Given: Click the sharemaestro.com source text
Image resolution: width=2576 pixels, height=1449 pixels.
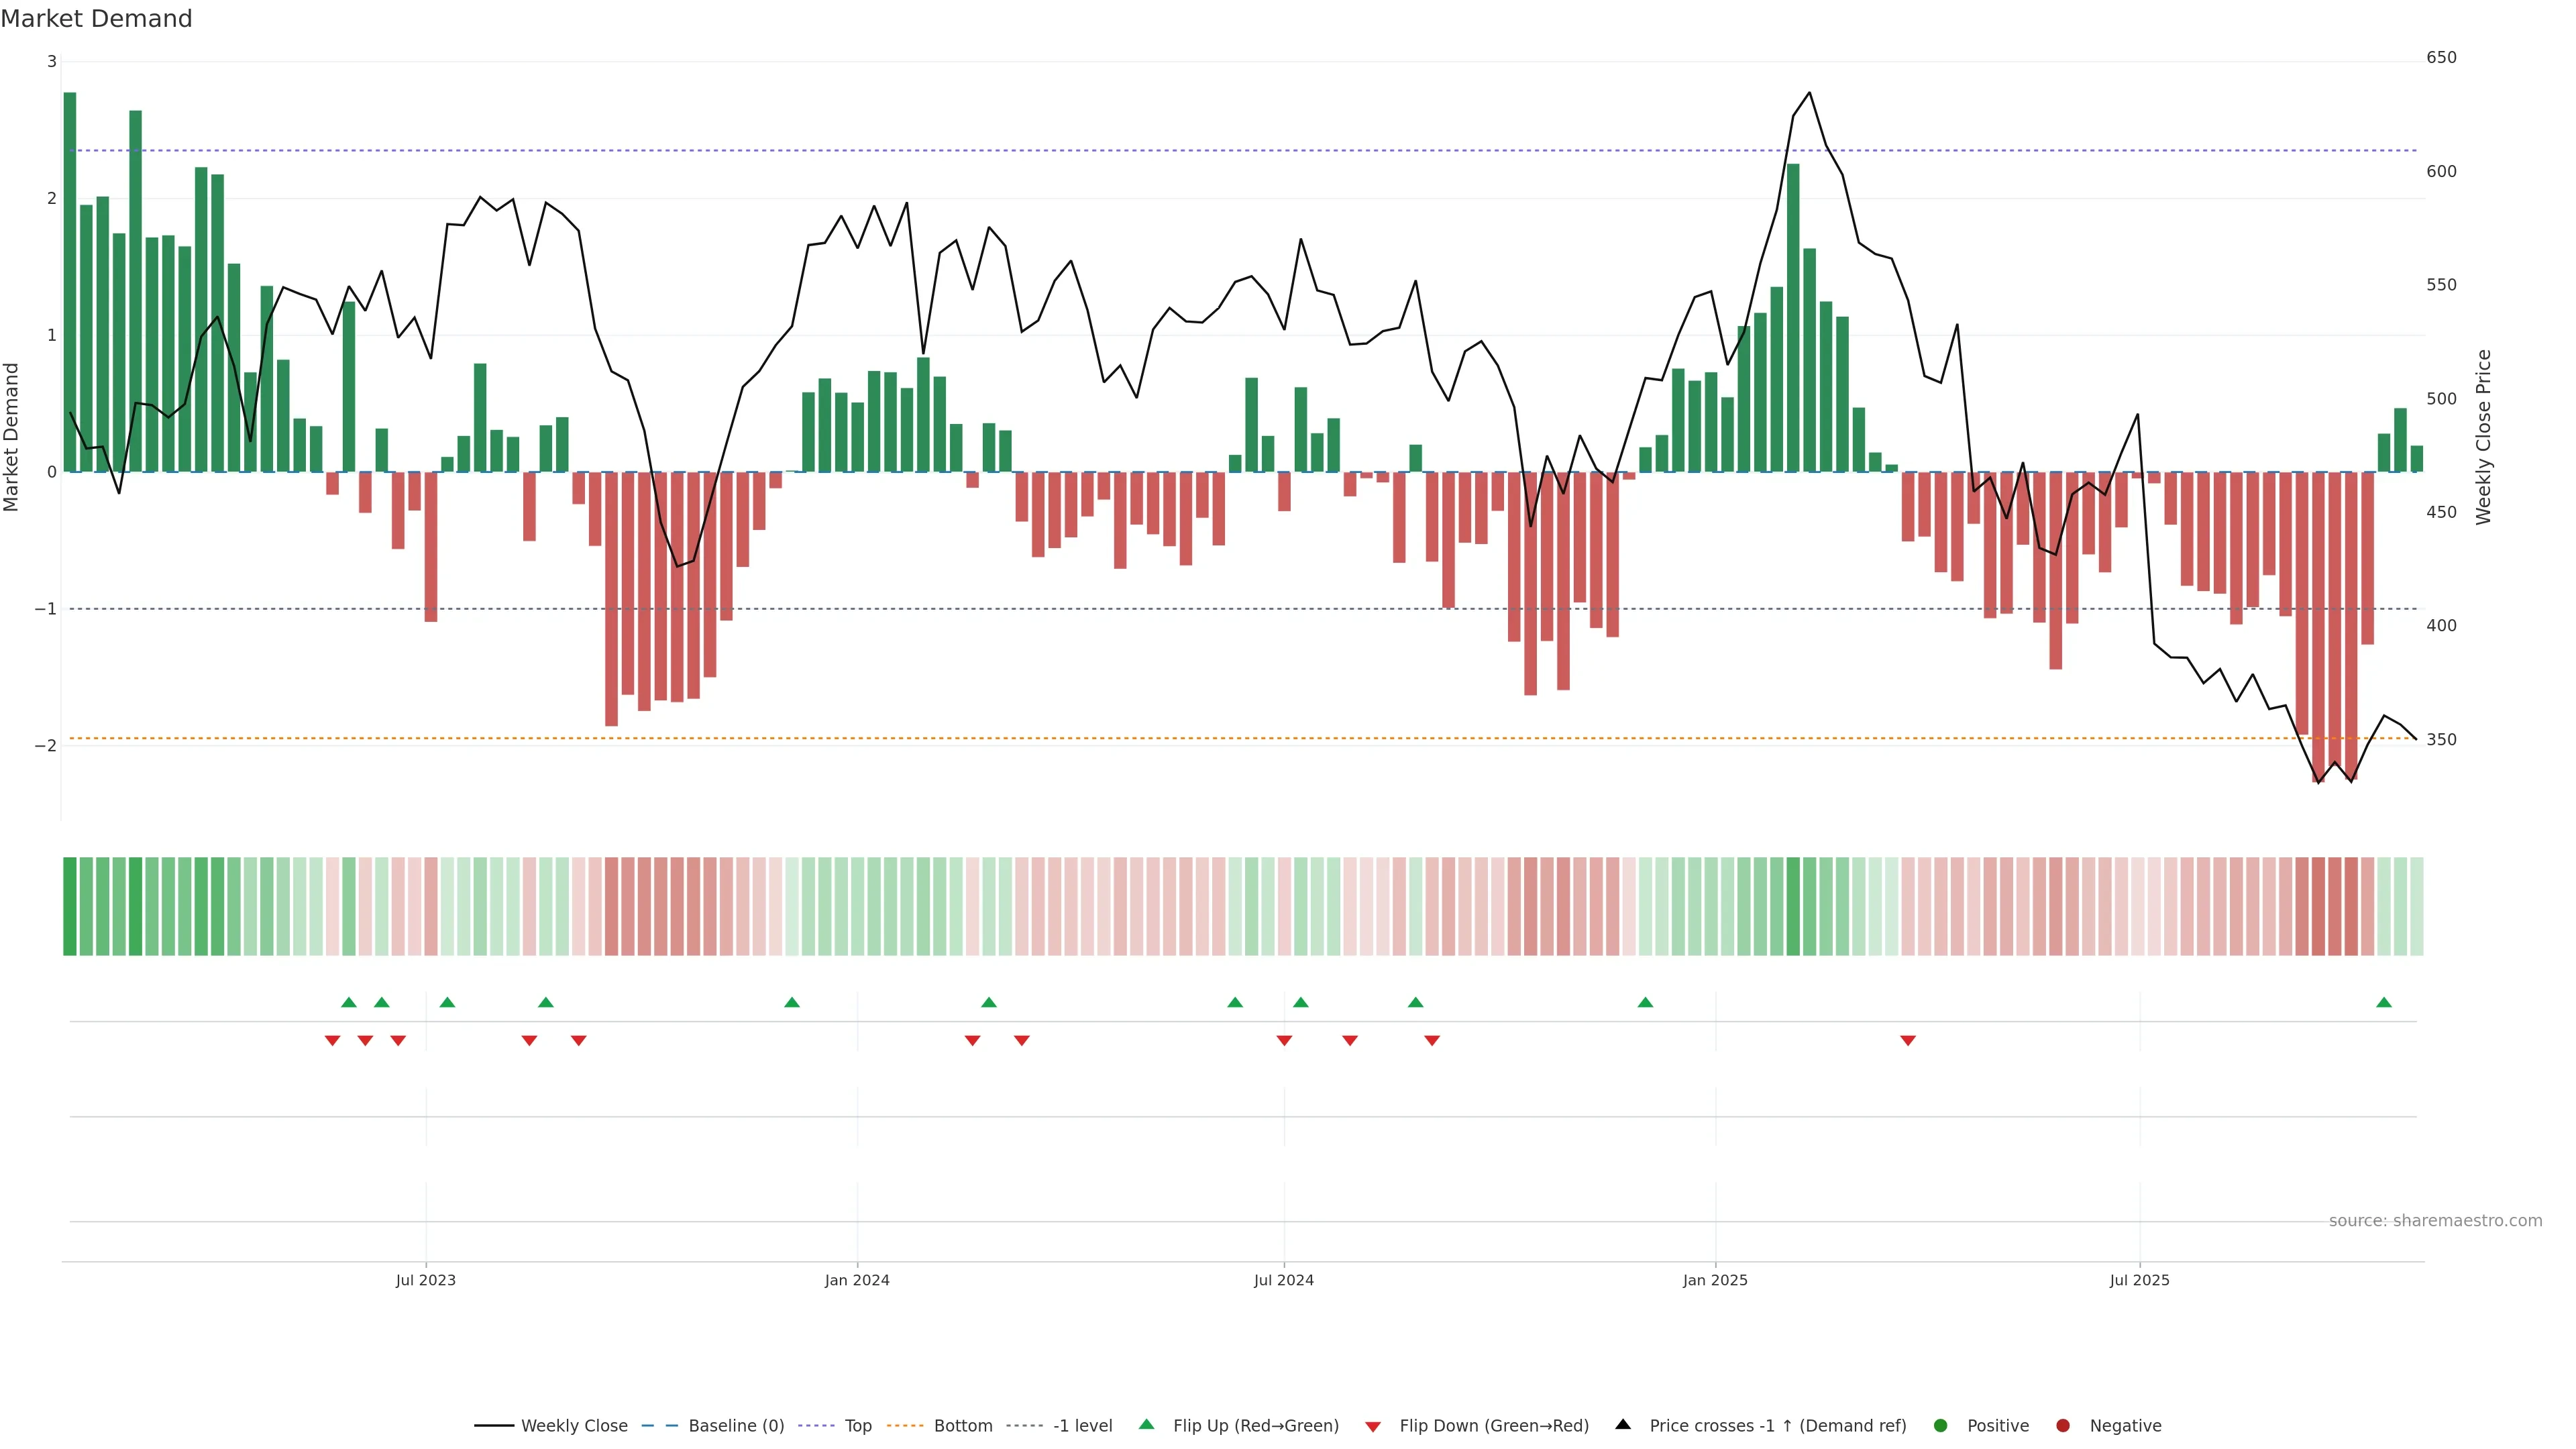Looking at the screenshot, I should (2435, 1220).
